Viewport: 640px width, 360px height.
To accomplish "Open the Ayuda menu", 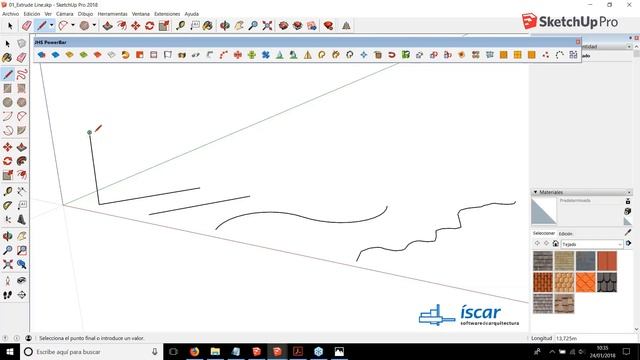I will point(191,14).
